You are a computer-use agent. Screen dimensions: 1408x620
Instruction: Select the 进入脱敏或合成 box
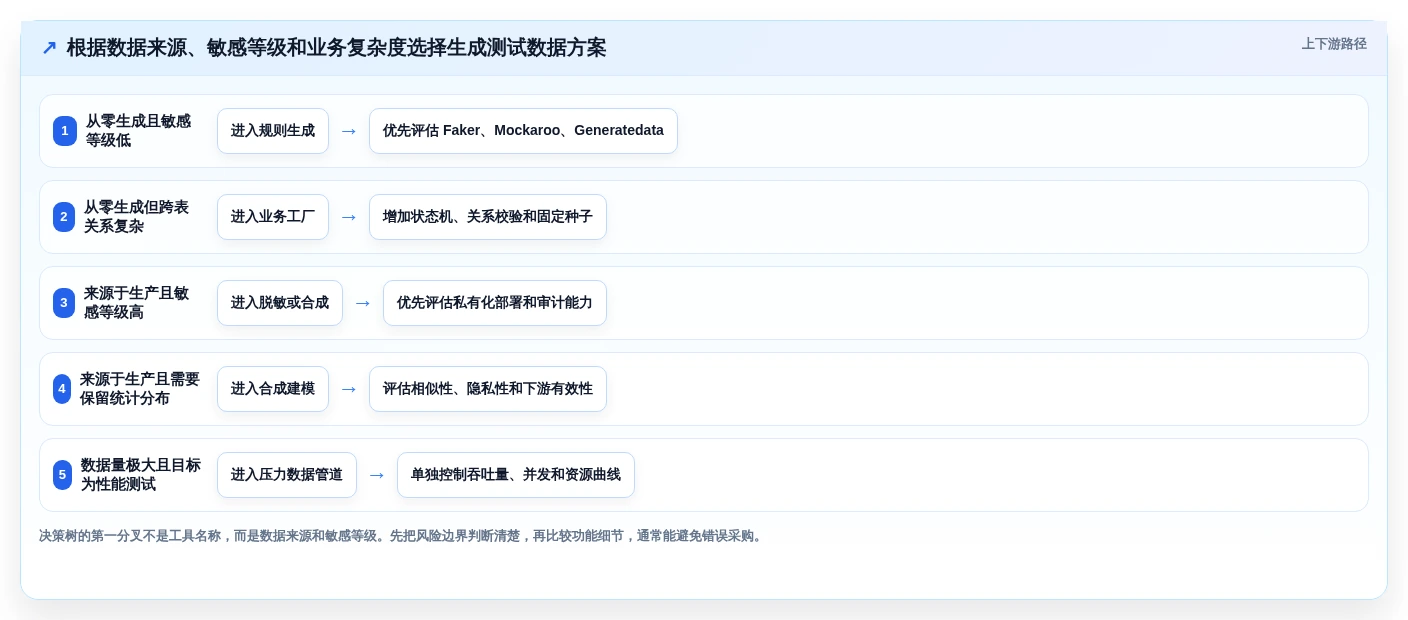coord(280,303)
